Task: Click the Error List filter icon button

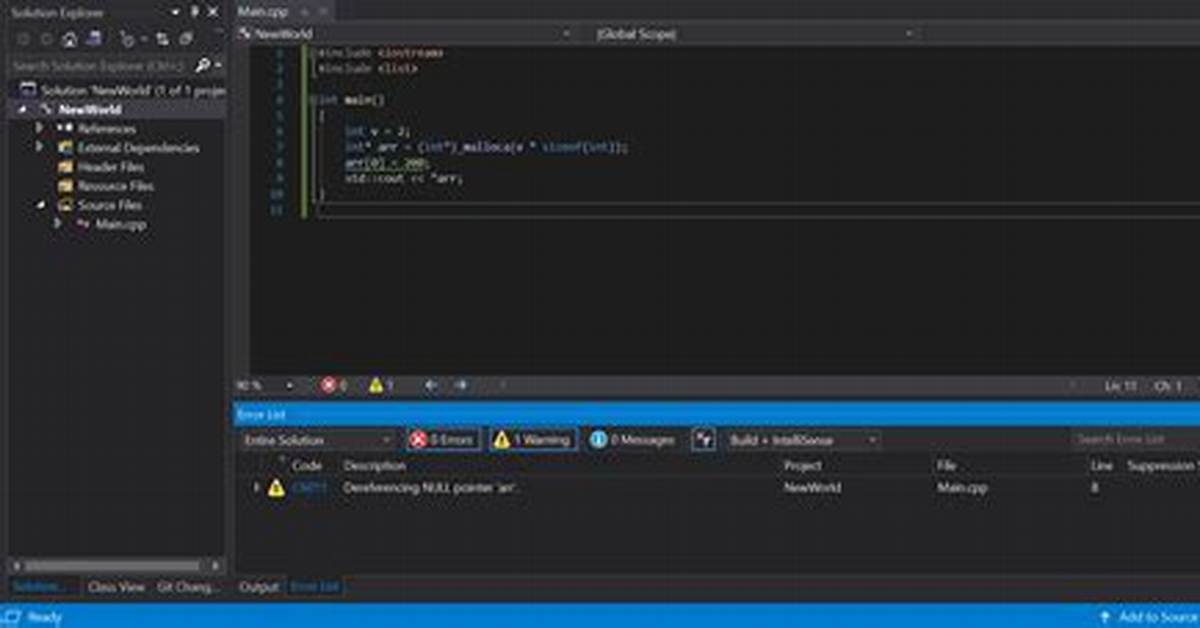Action: click(703, 440)
